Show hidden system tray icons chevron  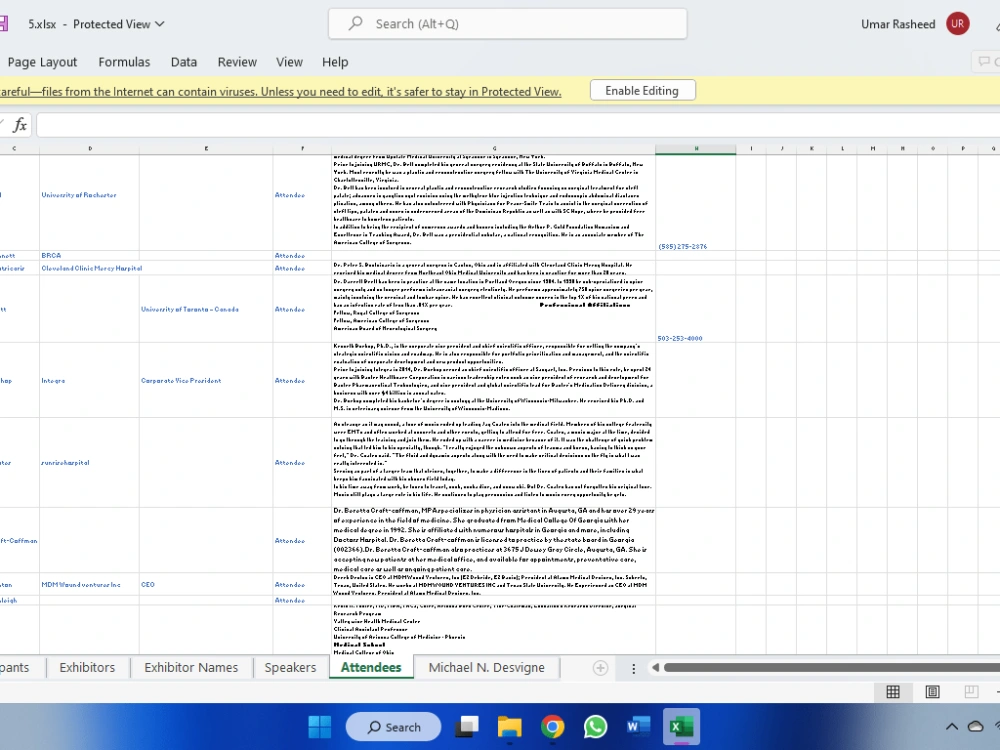[x=952, y=726]
